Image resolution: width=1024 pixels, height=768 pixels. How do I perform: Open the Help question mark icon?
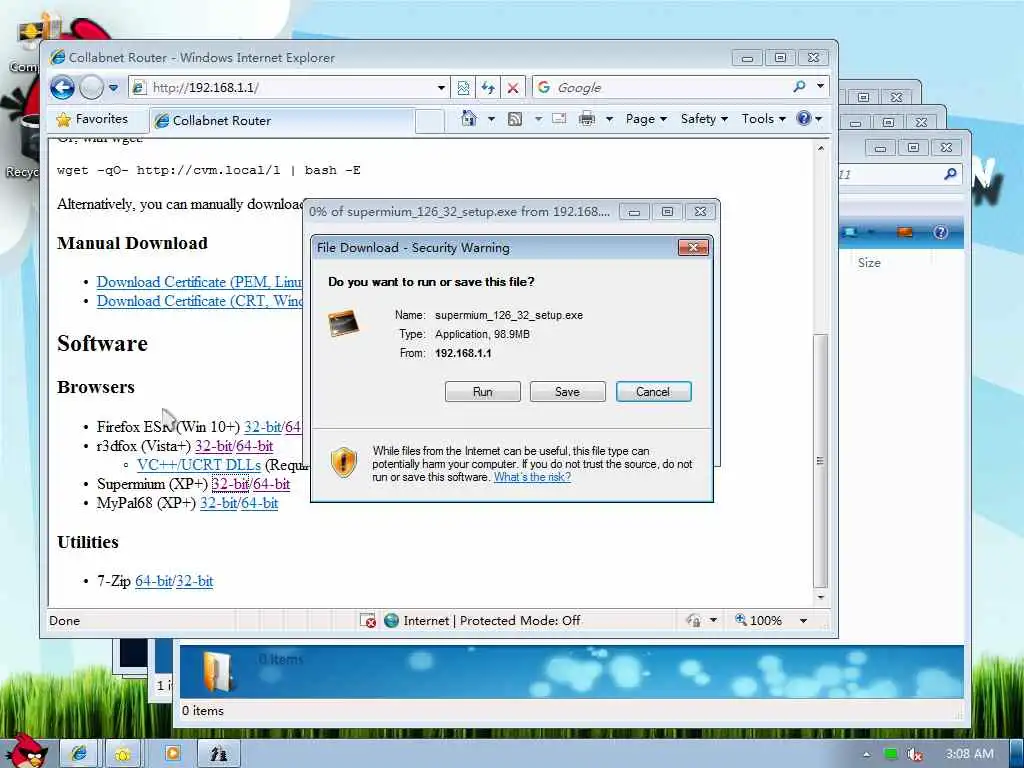(x=804, y=118)
